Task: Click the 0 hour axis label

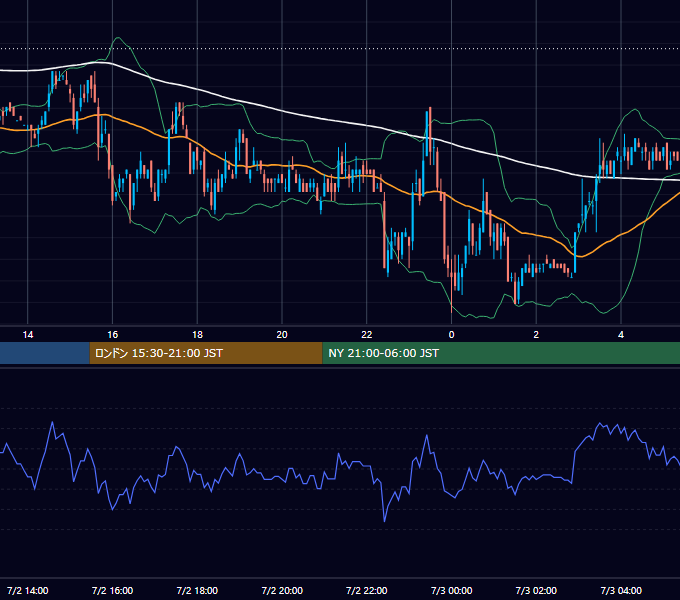Action: click(451, 335)
